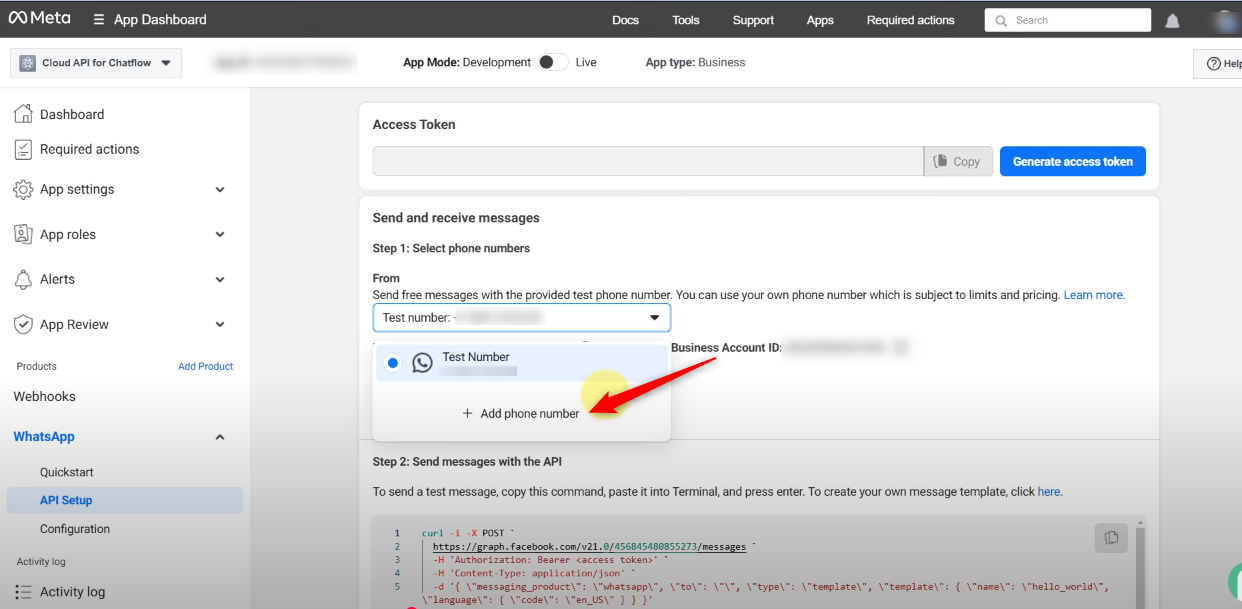Click Add phone number
Viewport: 1242px width, 609px height.
(x=521, y=413)
